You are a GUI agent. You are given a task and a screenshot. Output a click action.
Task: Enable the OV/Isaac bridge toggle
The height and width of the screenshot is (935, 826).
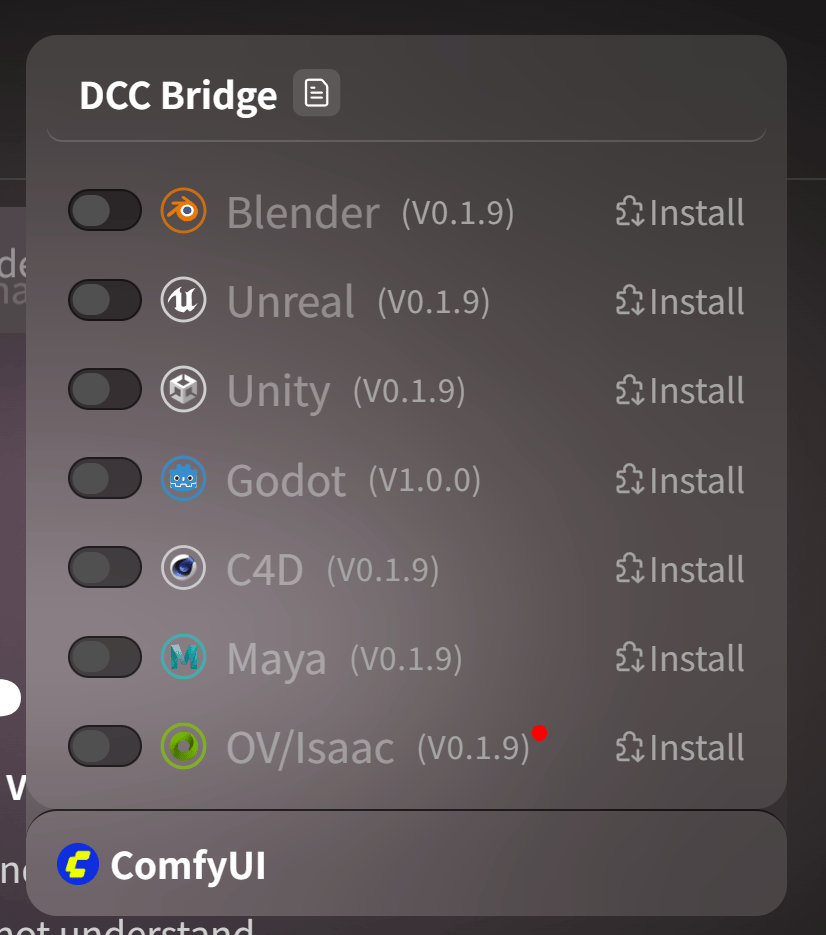(x=105, y=746)
